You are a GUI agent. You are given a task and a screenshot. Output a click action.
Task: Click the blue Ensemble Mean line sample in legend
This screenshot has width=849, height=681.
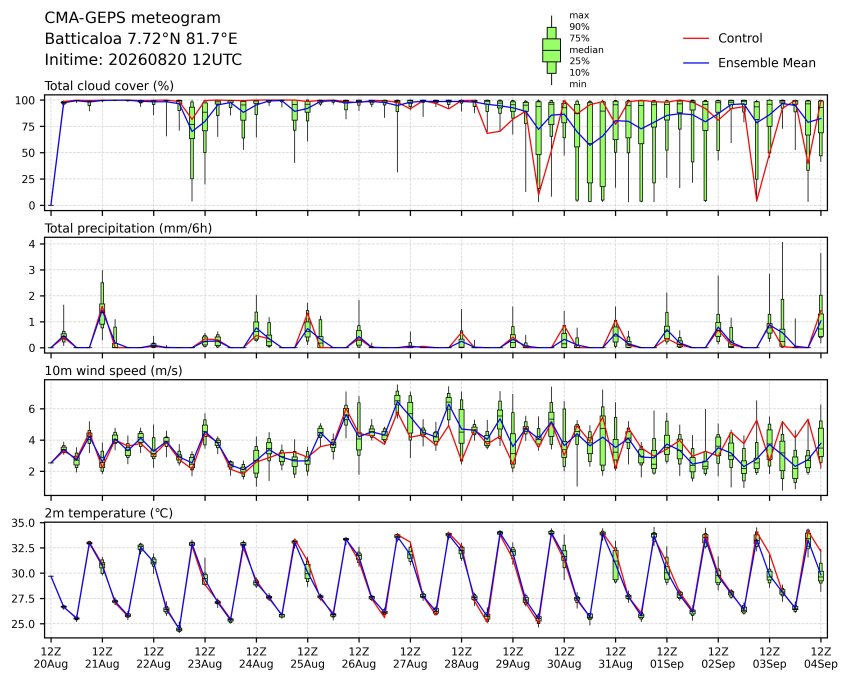[x=696, y=63]
